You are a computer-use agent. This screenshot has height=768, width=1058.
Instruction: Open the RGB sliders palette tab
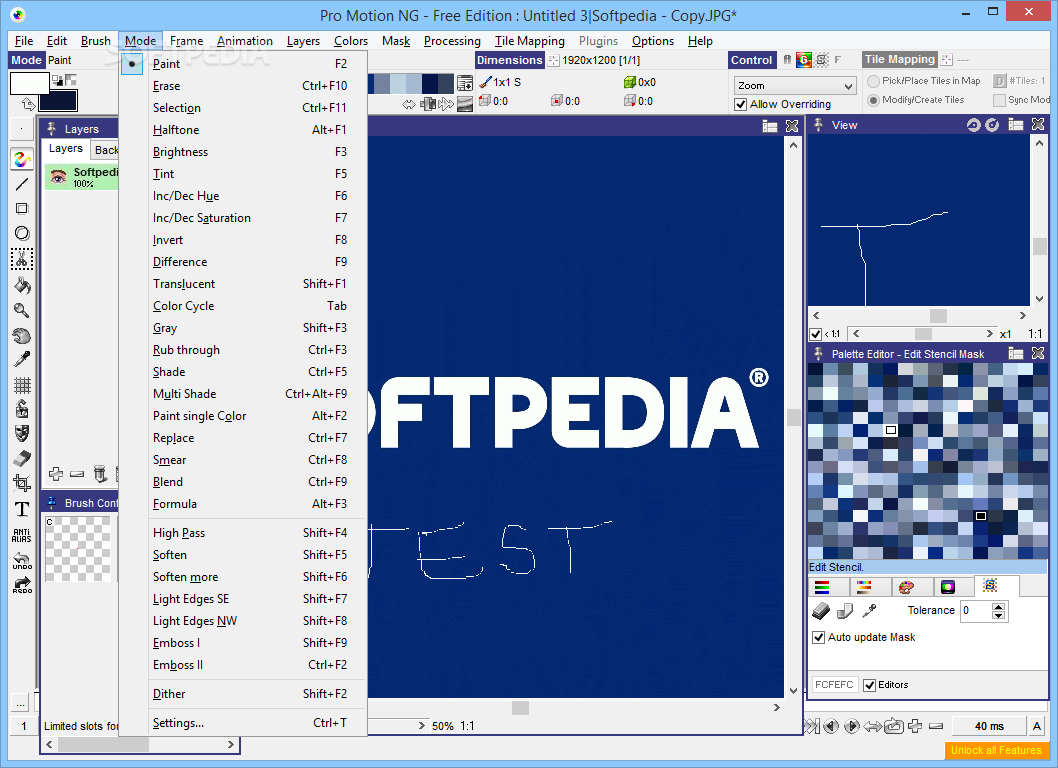[x=822, y=586]
